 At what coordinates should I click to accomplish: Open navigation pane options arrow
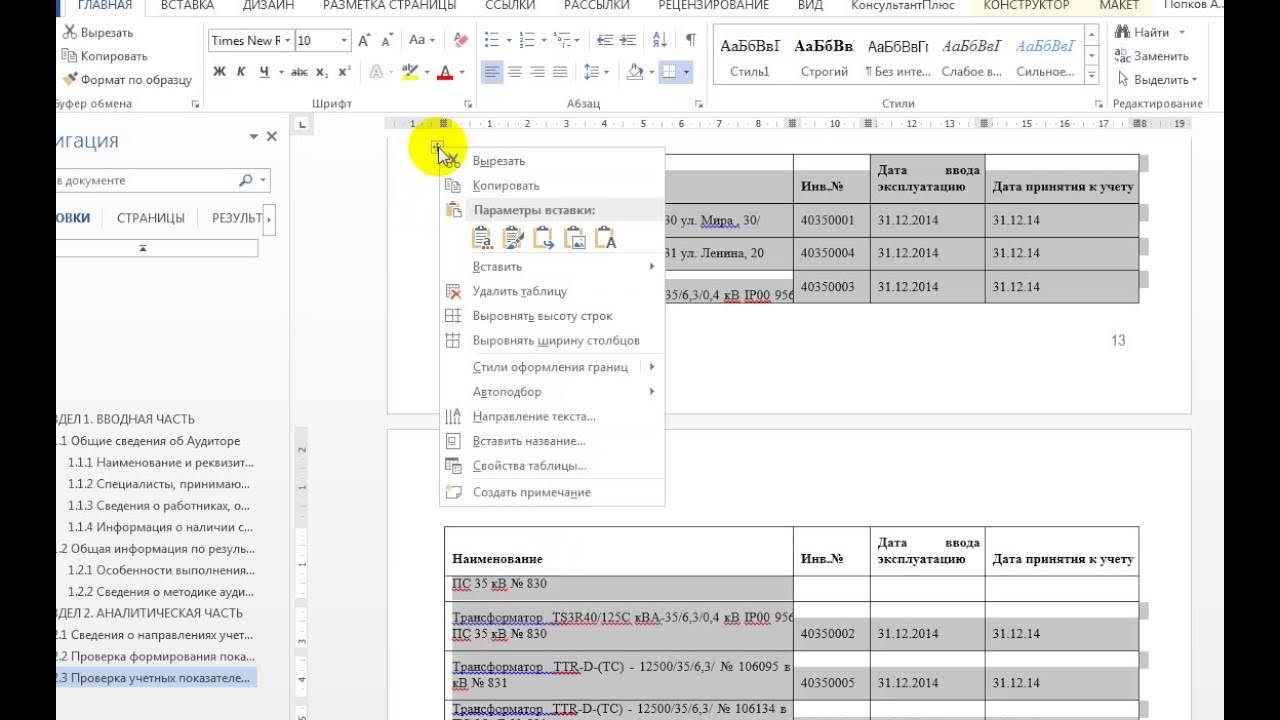(254, 137)
